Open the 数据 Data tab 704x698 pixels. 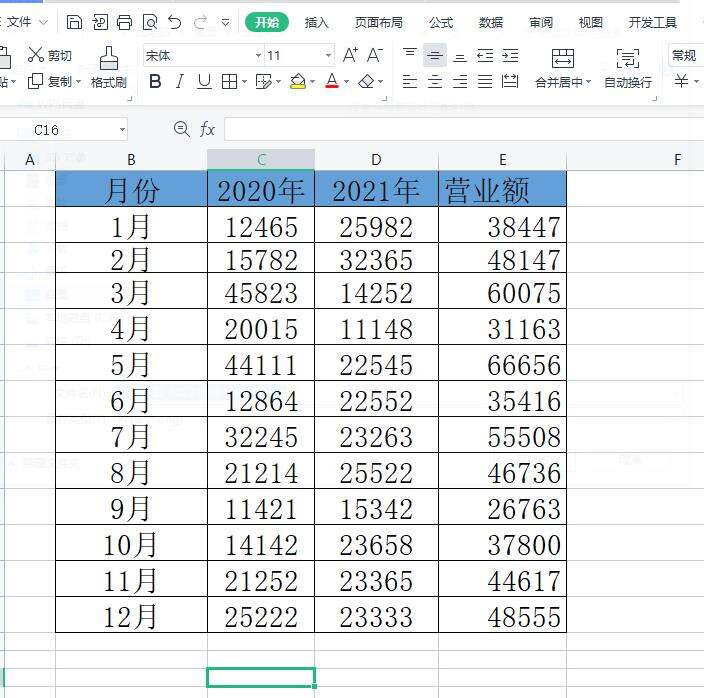(x=491, y=22)
